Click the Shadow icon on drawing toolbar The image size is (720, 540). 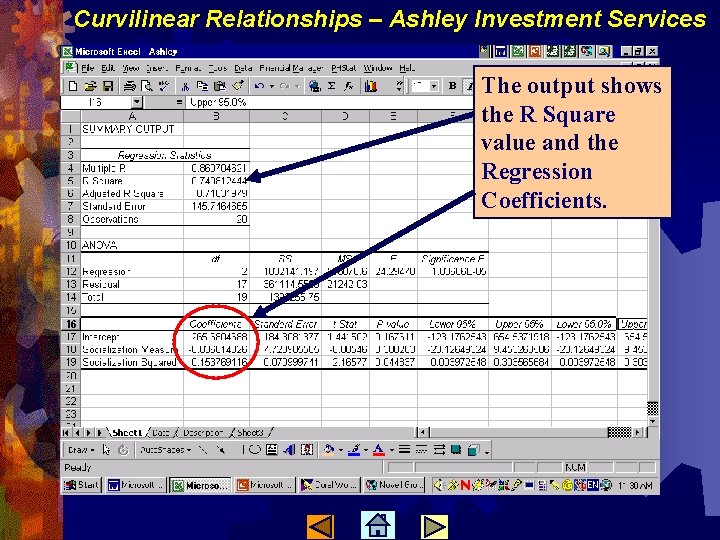(456, 450)
